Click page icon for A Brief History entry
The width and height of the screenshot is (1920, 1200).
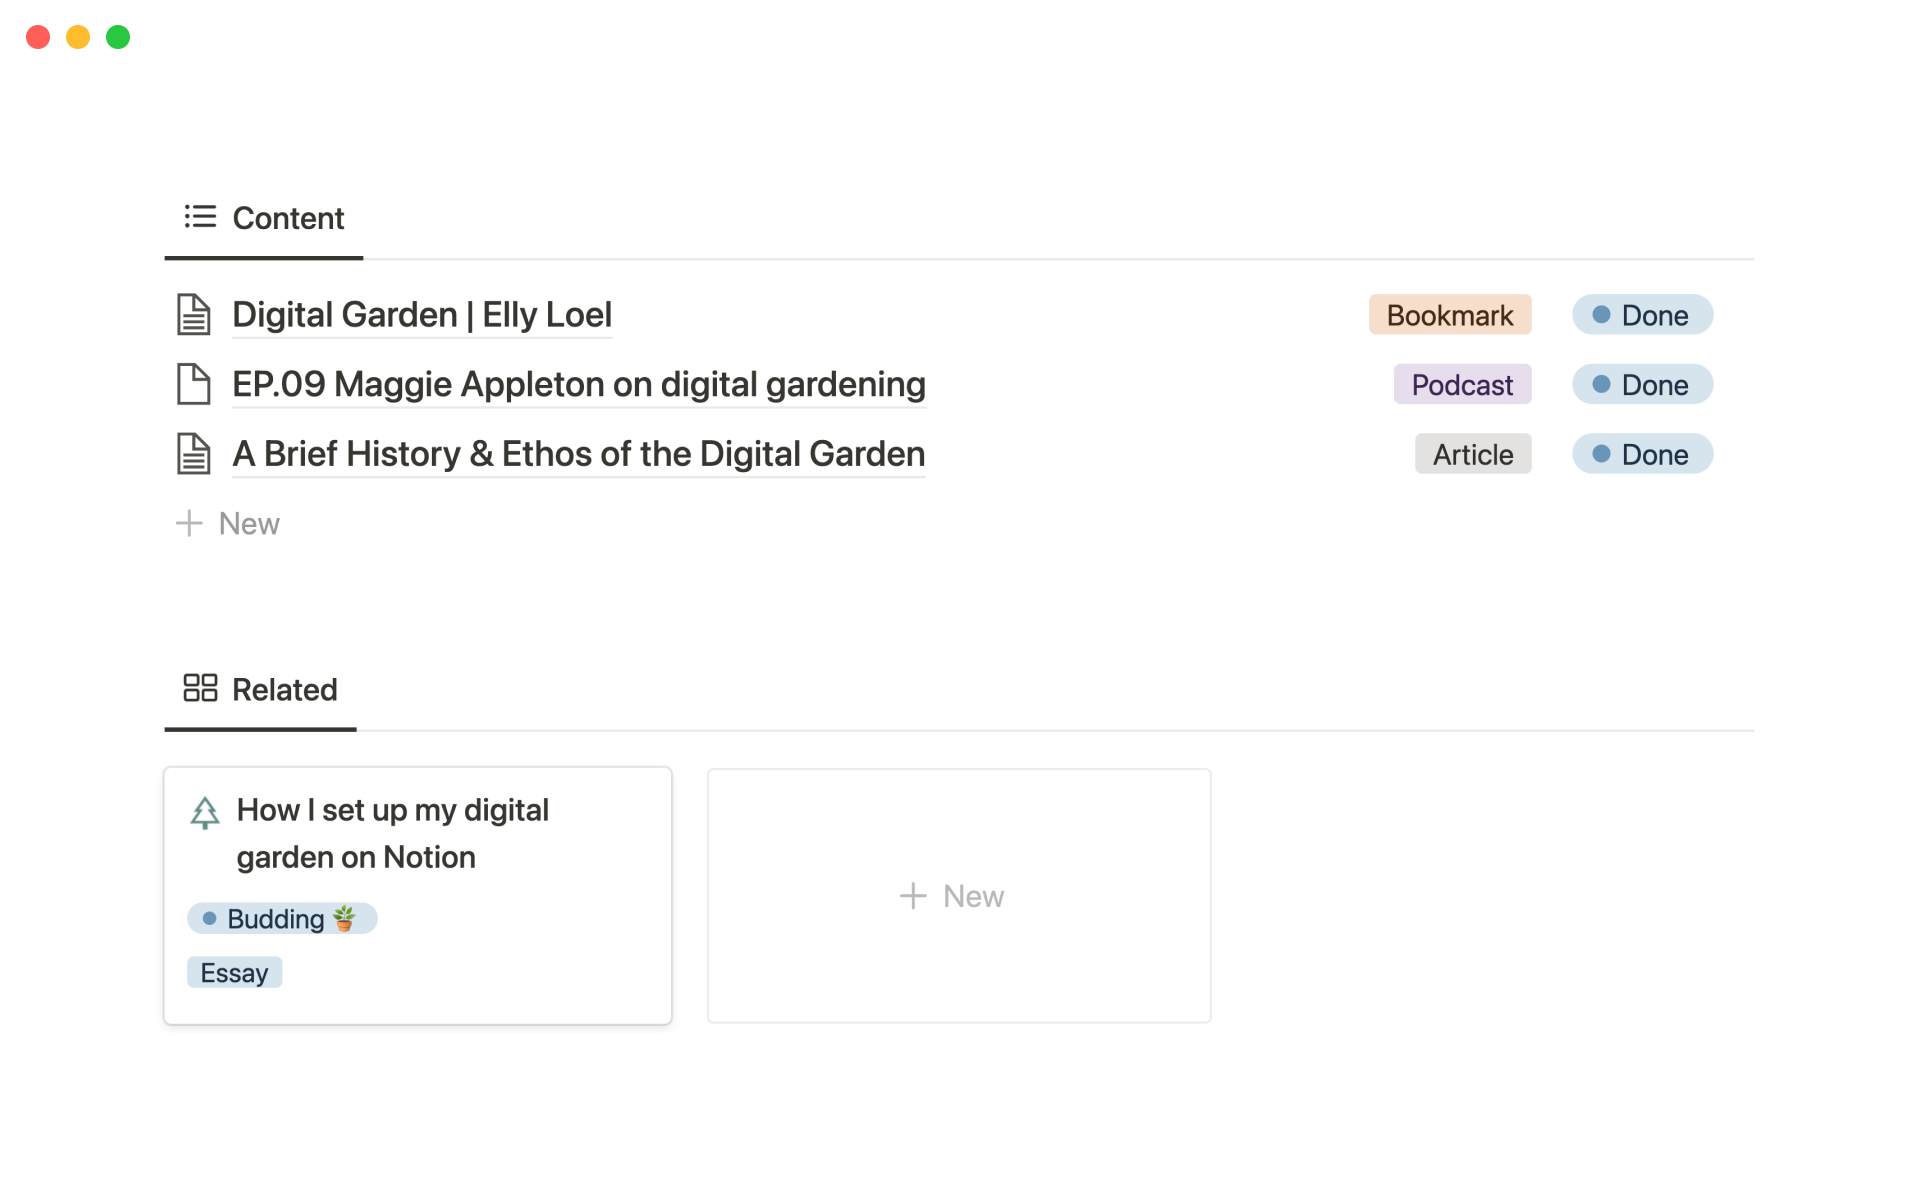point(193,454)
